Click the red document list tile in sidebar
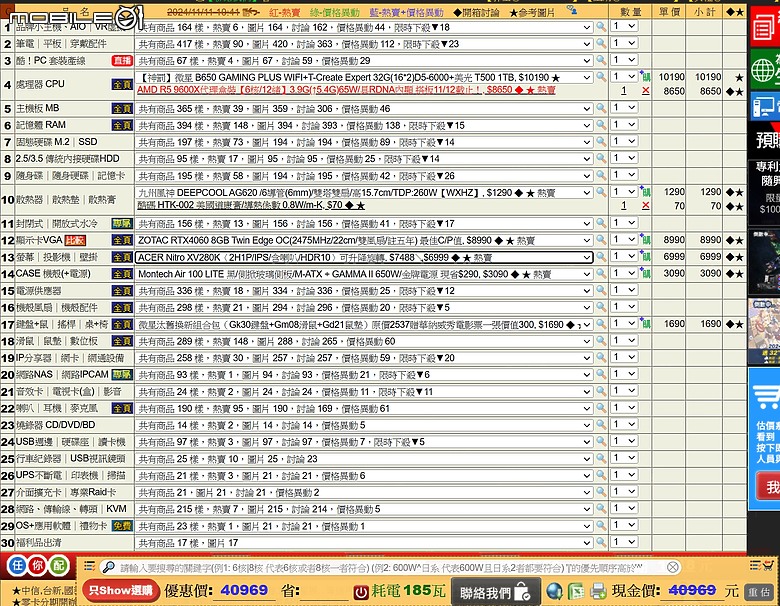The width and height of the screenshot is (780, 606). point(765,27)
